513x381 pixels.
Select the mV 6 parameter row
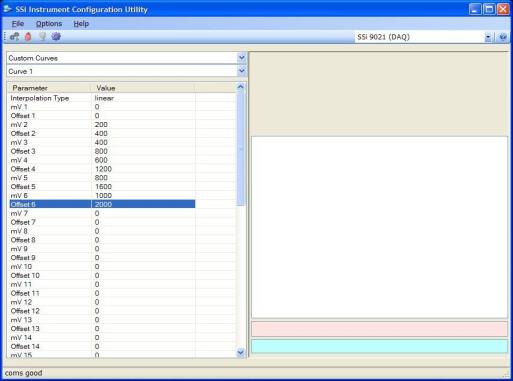point(102,196)
